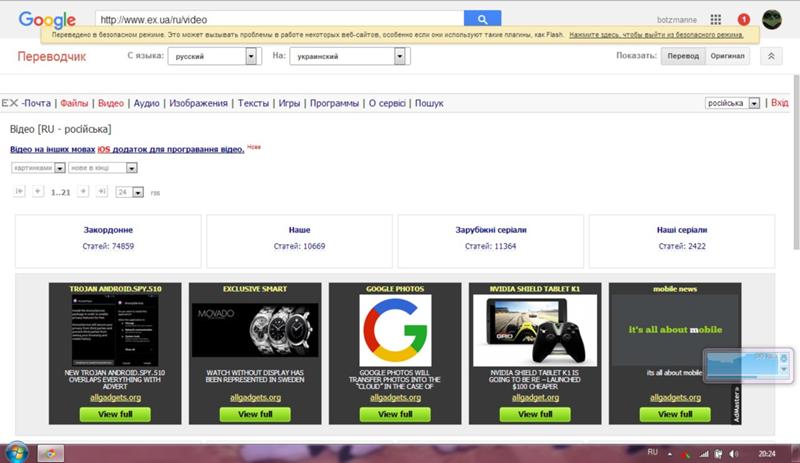800x463 pixels.
Task: Click the URL input field
Action: (x=279, y=19)
